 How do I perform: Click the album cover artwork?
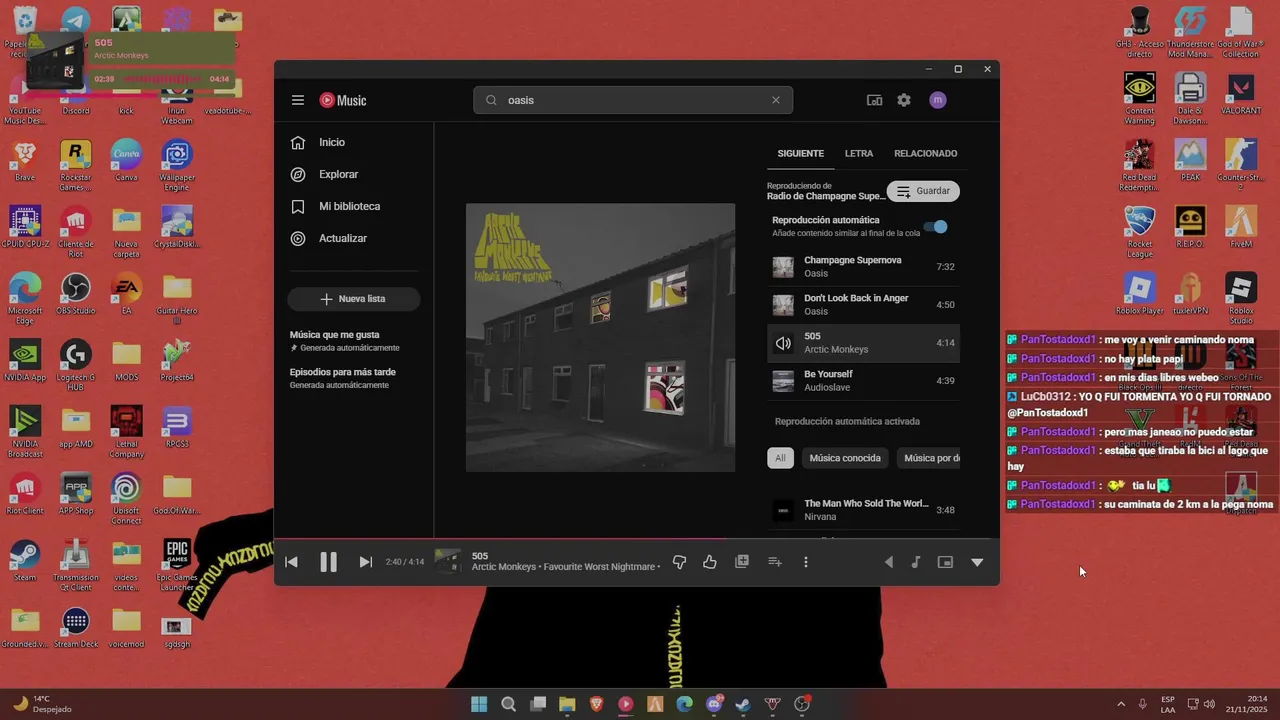pyautogui.click(x=600, y=338)
